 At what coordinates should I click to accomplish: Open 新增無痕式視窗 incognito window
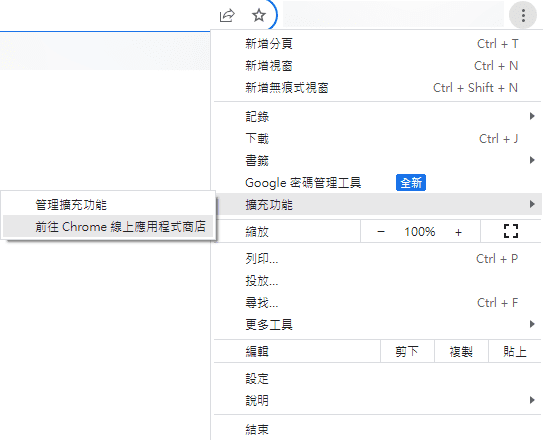(x=377, y=88)
